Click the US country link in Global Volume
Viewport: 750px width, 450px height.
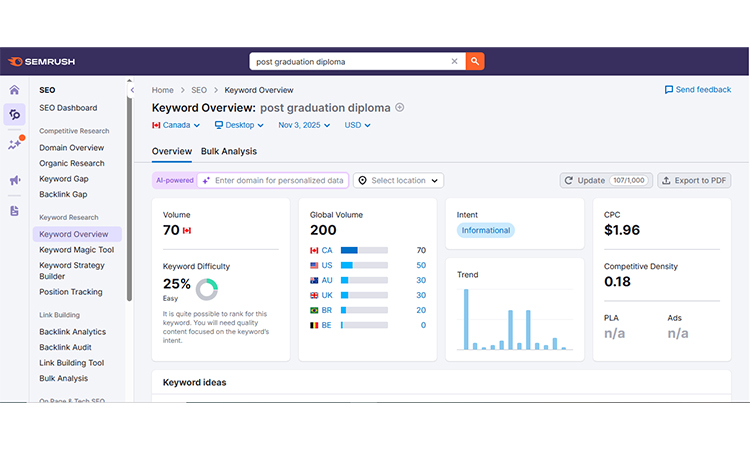327,265
